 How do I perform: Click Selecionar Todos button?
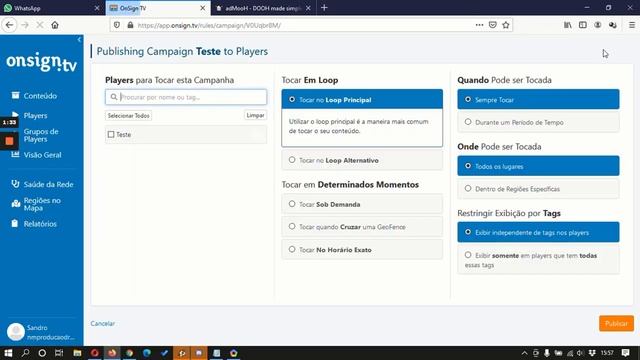[129, 116]
